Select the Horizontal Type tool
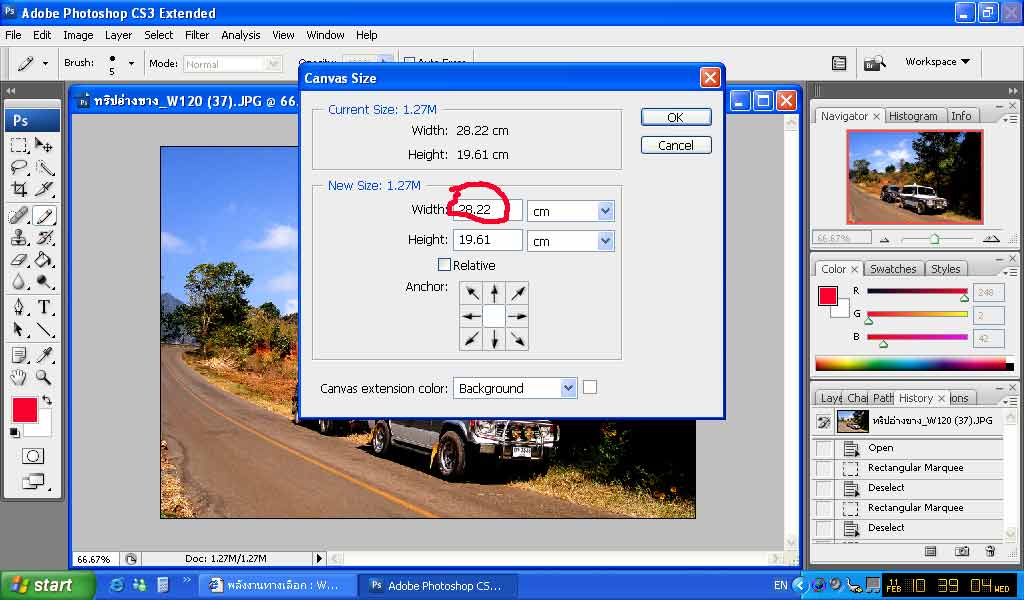The height and width of the screenshot is (600, 1024). tap(44, 307)
